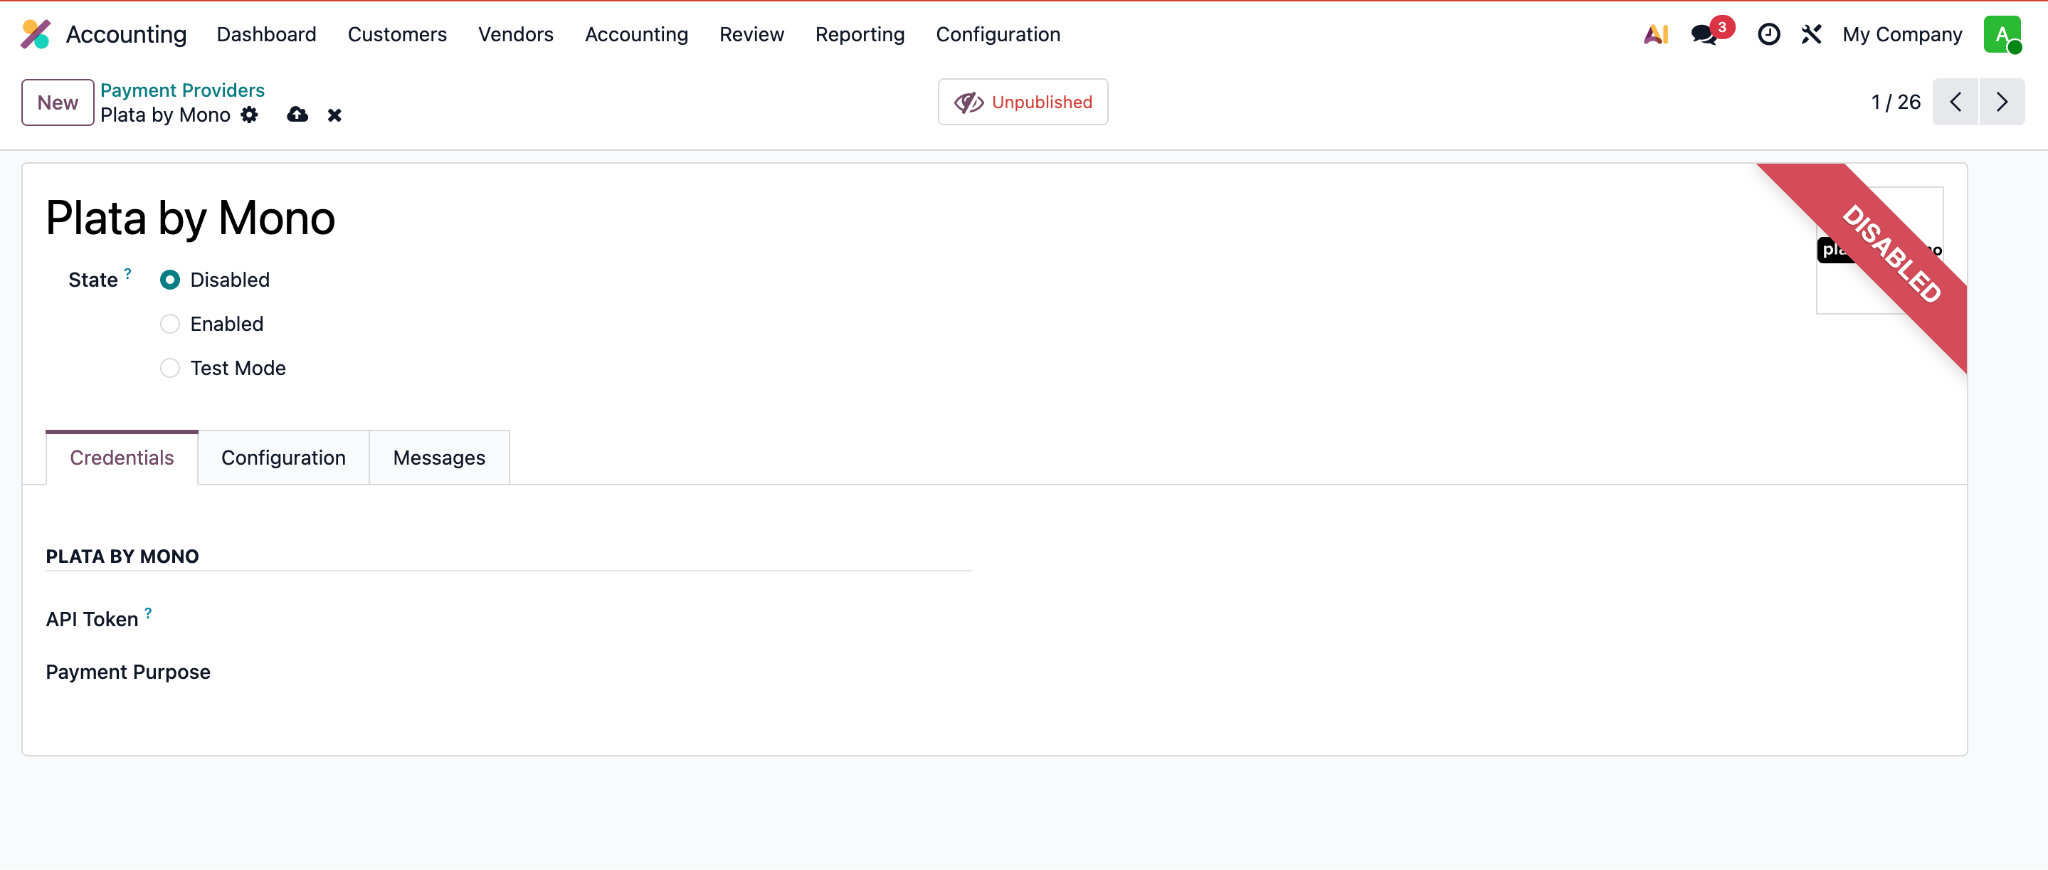Go back to Payment Providers breadcrumb
This screenshot has height=870, width=2048.
[182, 90]
